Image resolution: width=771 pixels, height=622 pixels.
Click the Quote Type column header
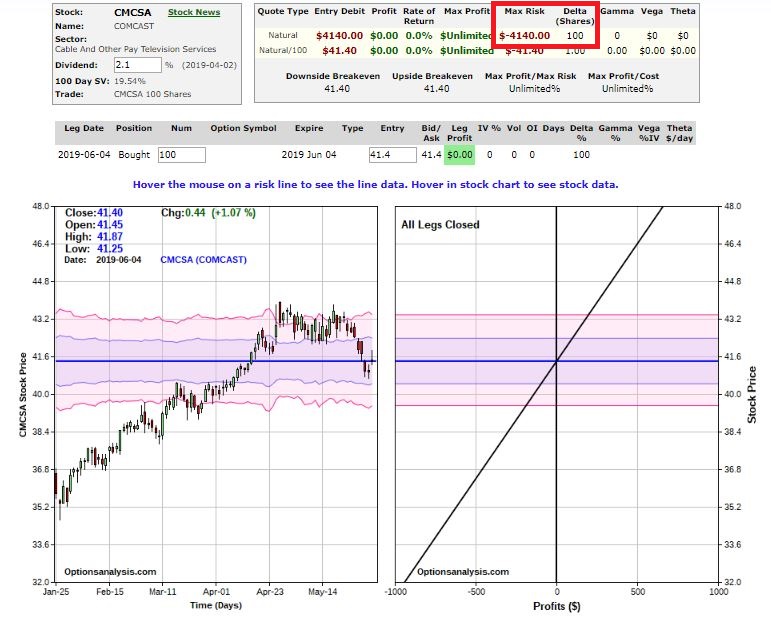283,11
